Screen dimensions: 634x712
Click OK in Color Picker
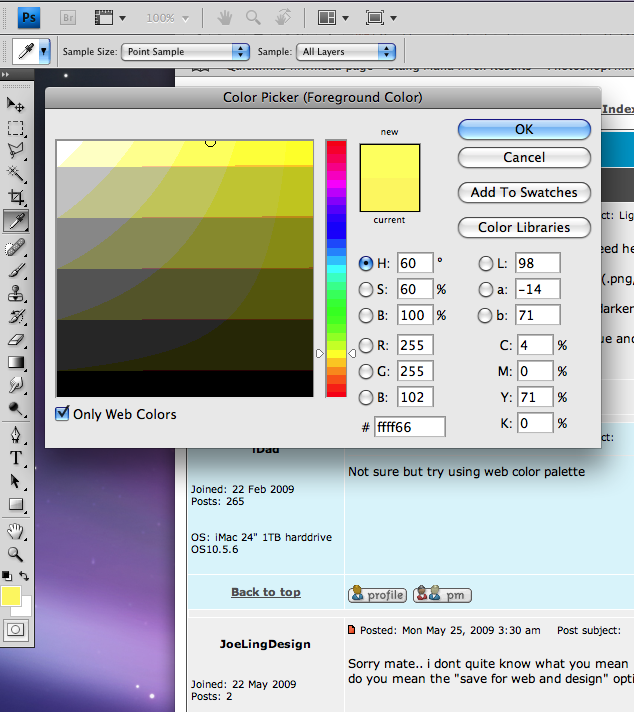tap(524, 129)
